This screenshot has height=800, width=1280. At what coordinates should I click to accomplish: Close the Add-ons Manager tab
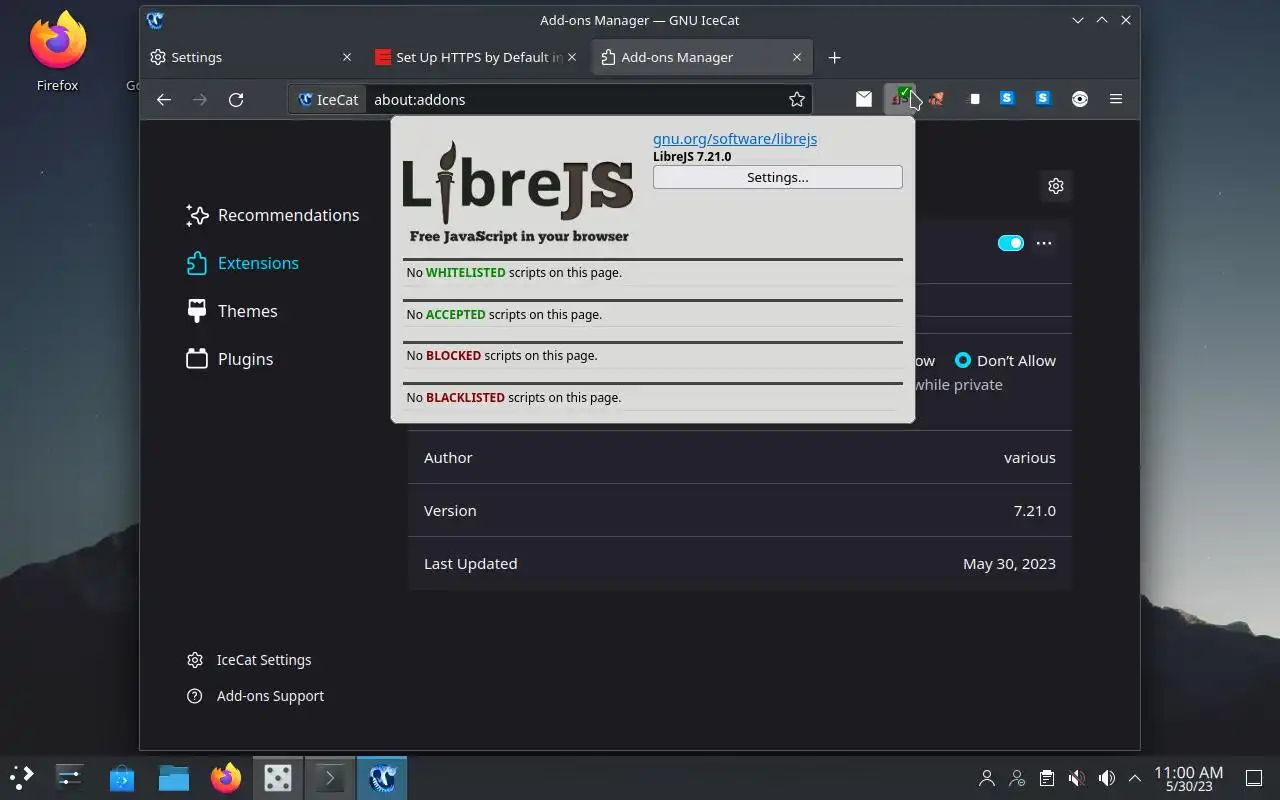coord(797,57)
